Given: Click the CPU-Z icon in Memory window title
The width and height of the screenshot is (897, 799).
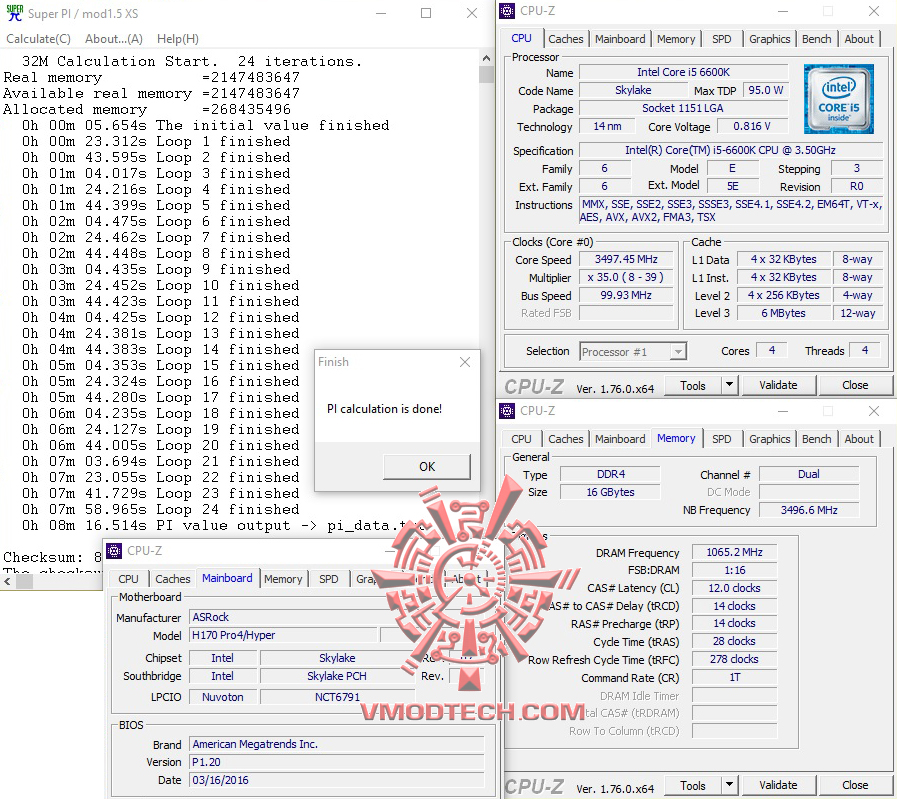Looking at the screenshot, I should pos(507,411).
